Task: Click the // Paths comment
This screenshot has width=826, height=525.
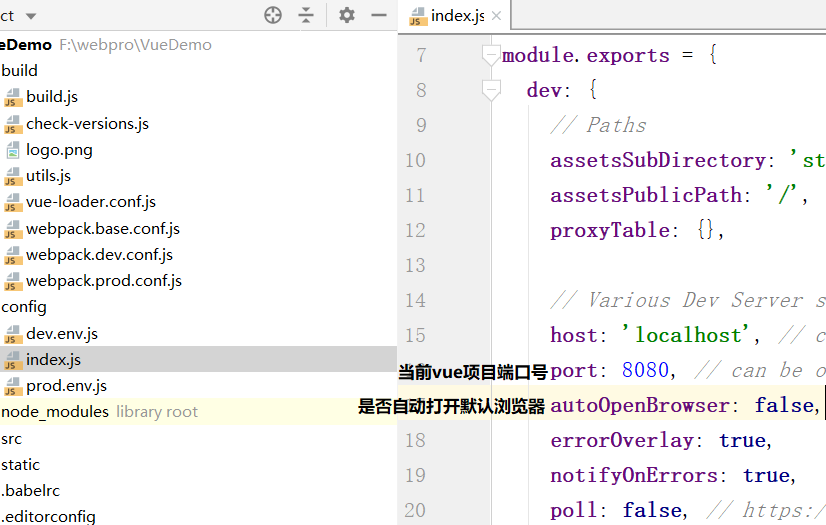Action: (598, 125)
